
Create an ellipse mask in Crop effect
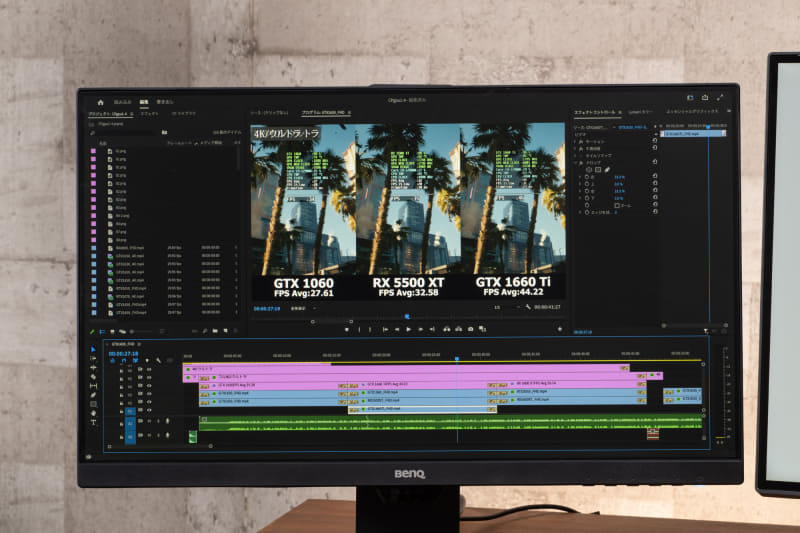point(589,170)
